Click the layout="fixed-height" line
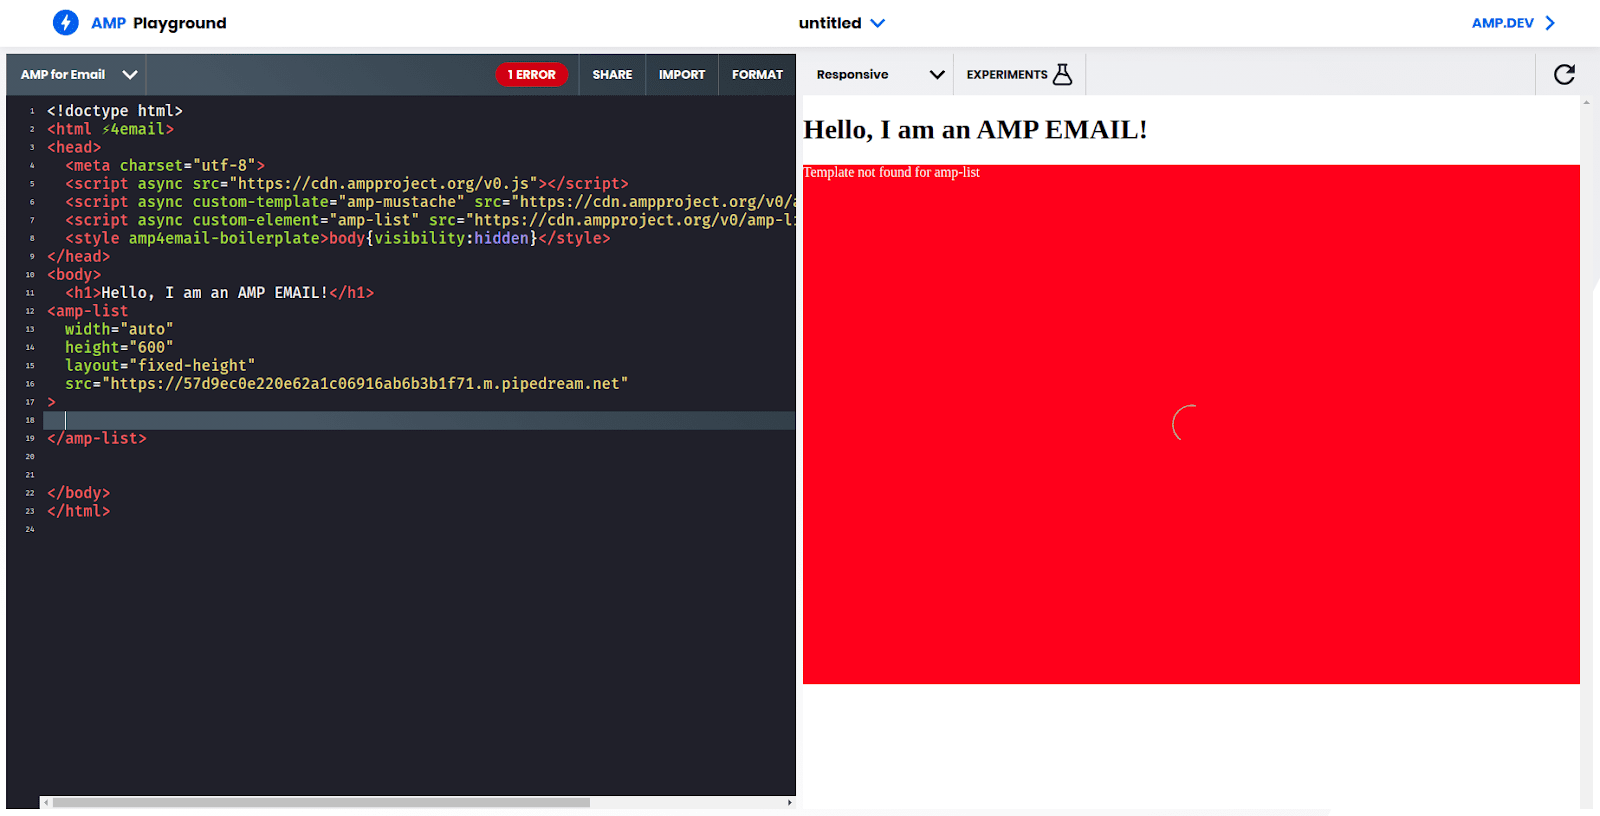The width and height of the screenshot is (1600, 816). (160, 366)
